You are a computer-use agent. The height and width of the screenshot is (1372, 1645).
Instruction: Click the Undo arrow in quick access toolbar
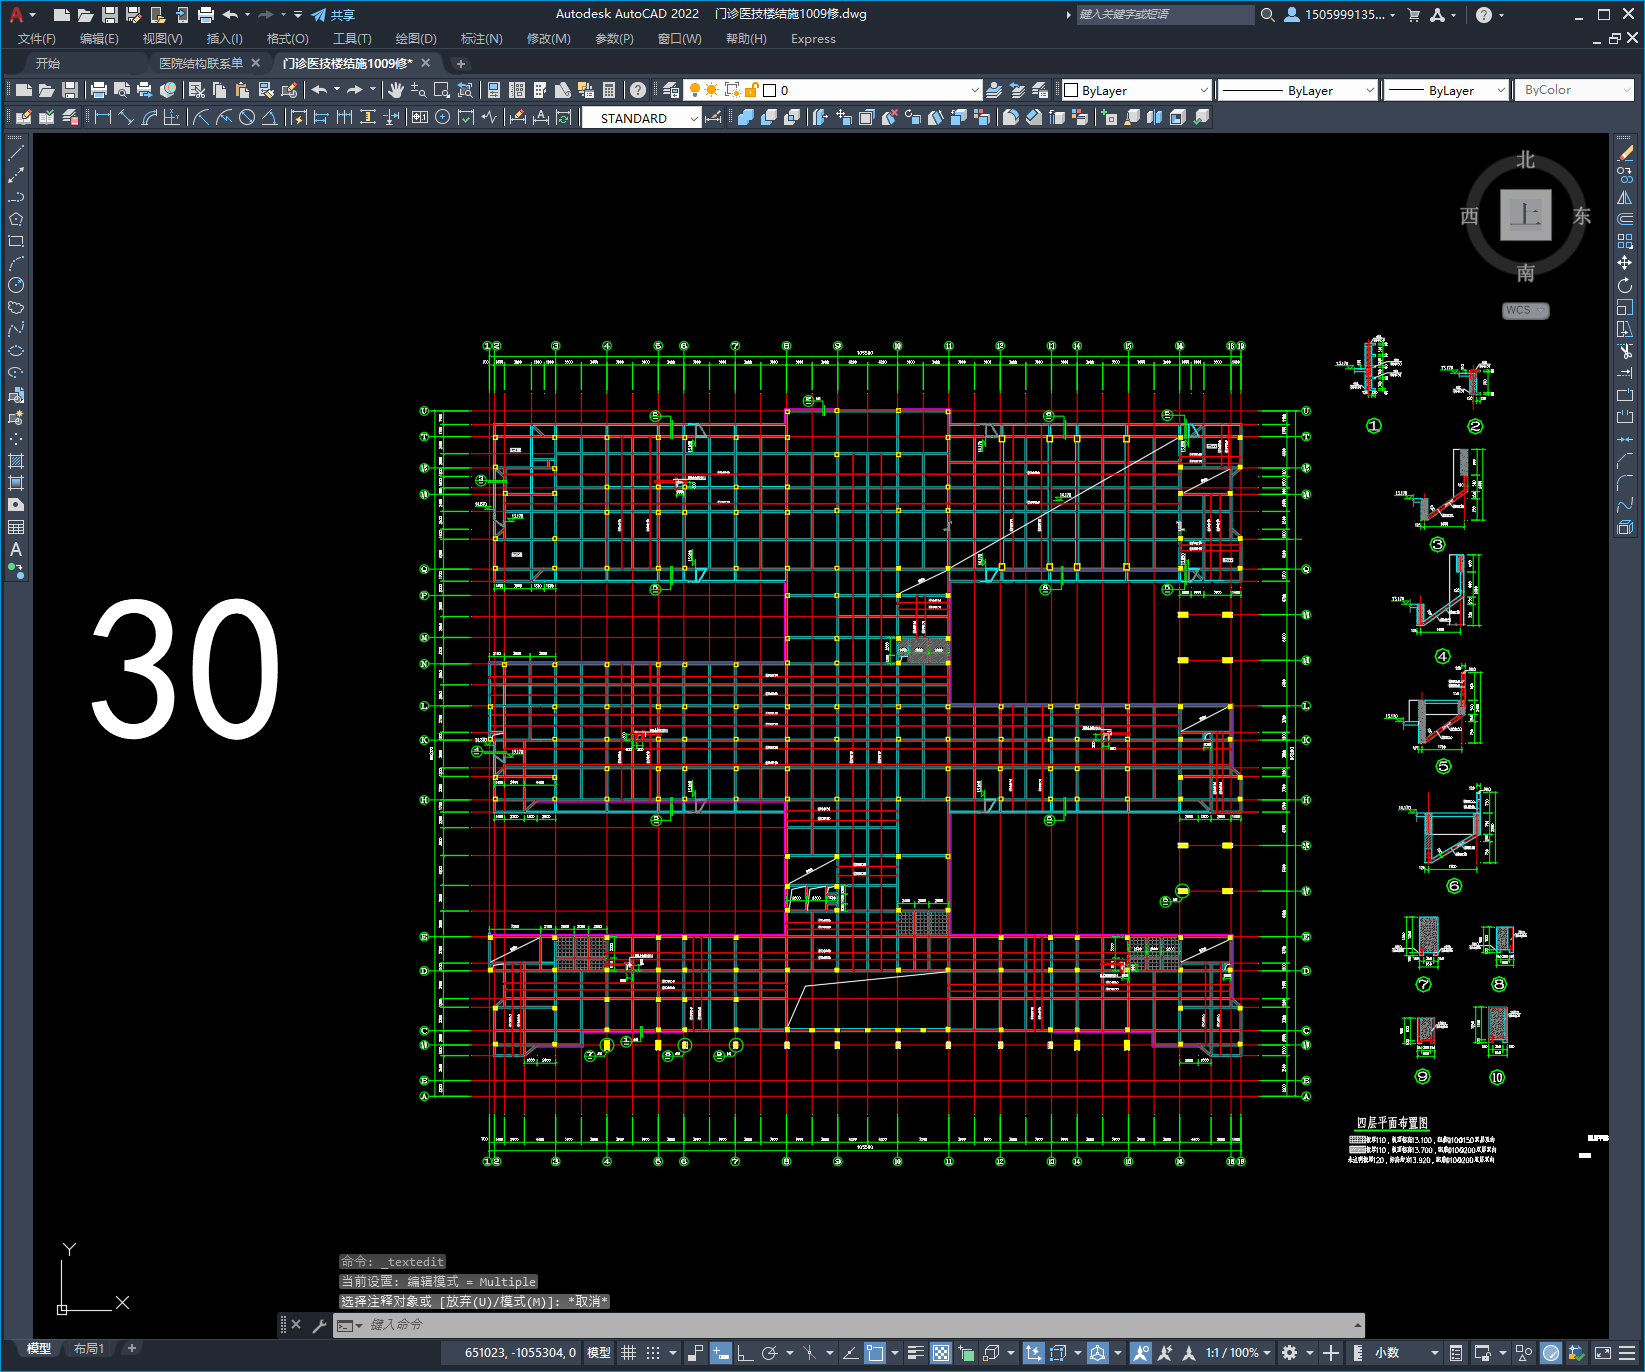pyautogui.click(x=230, y=15)
